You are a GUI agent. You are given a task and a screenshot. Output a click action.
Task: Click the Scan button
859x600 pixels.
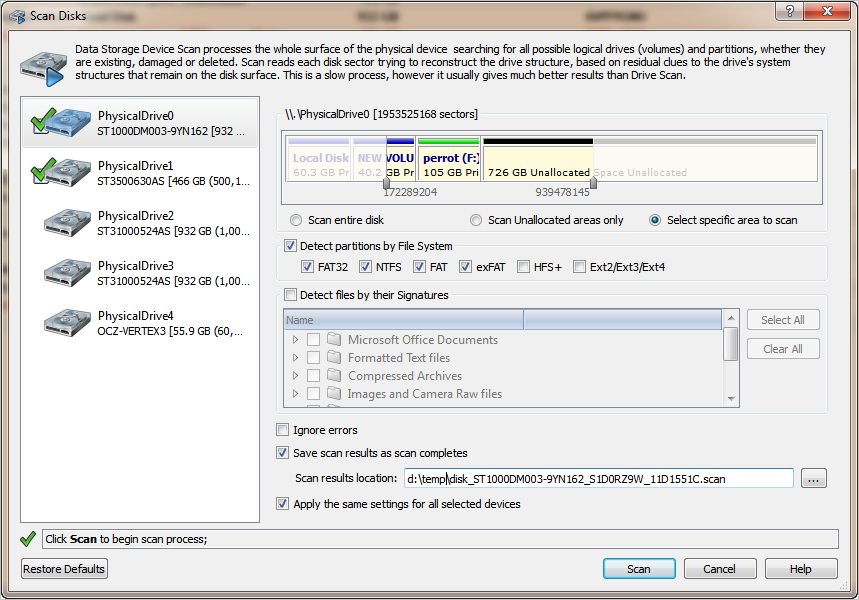(x=639, y=569)
